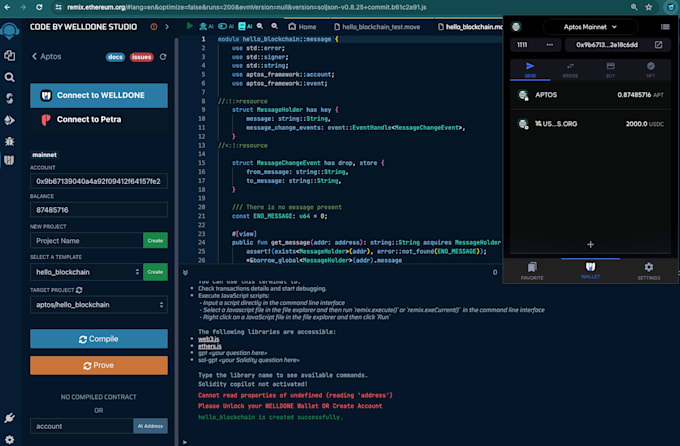Click the orange Prove button
Image resolution: width=680 pixels, height=446 pixels.
coord(99,365)
